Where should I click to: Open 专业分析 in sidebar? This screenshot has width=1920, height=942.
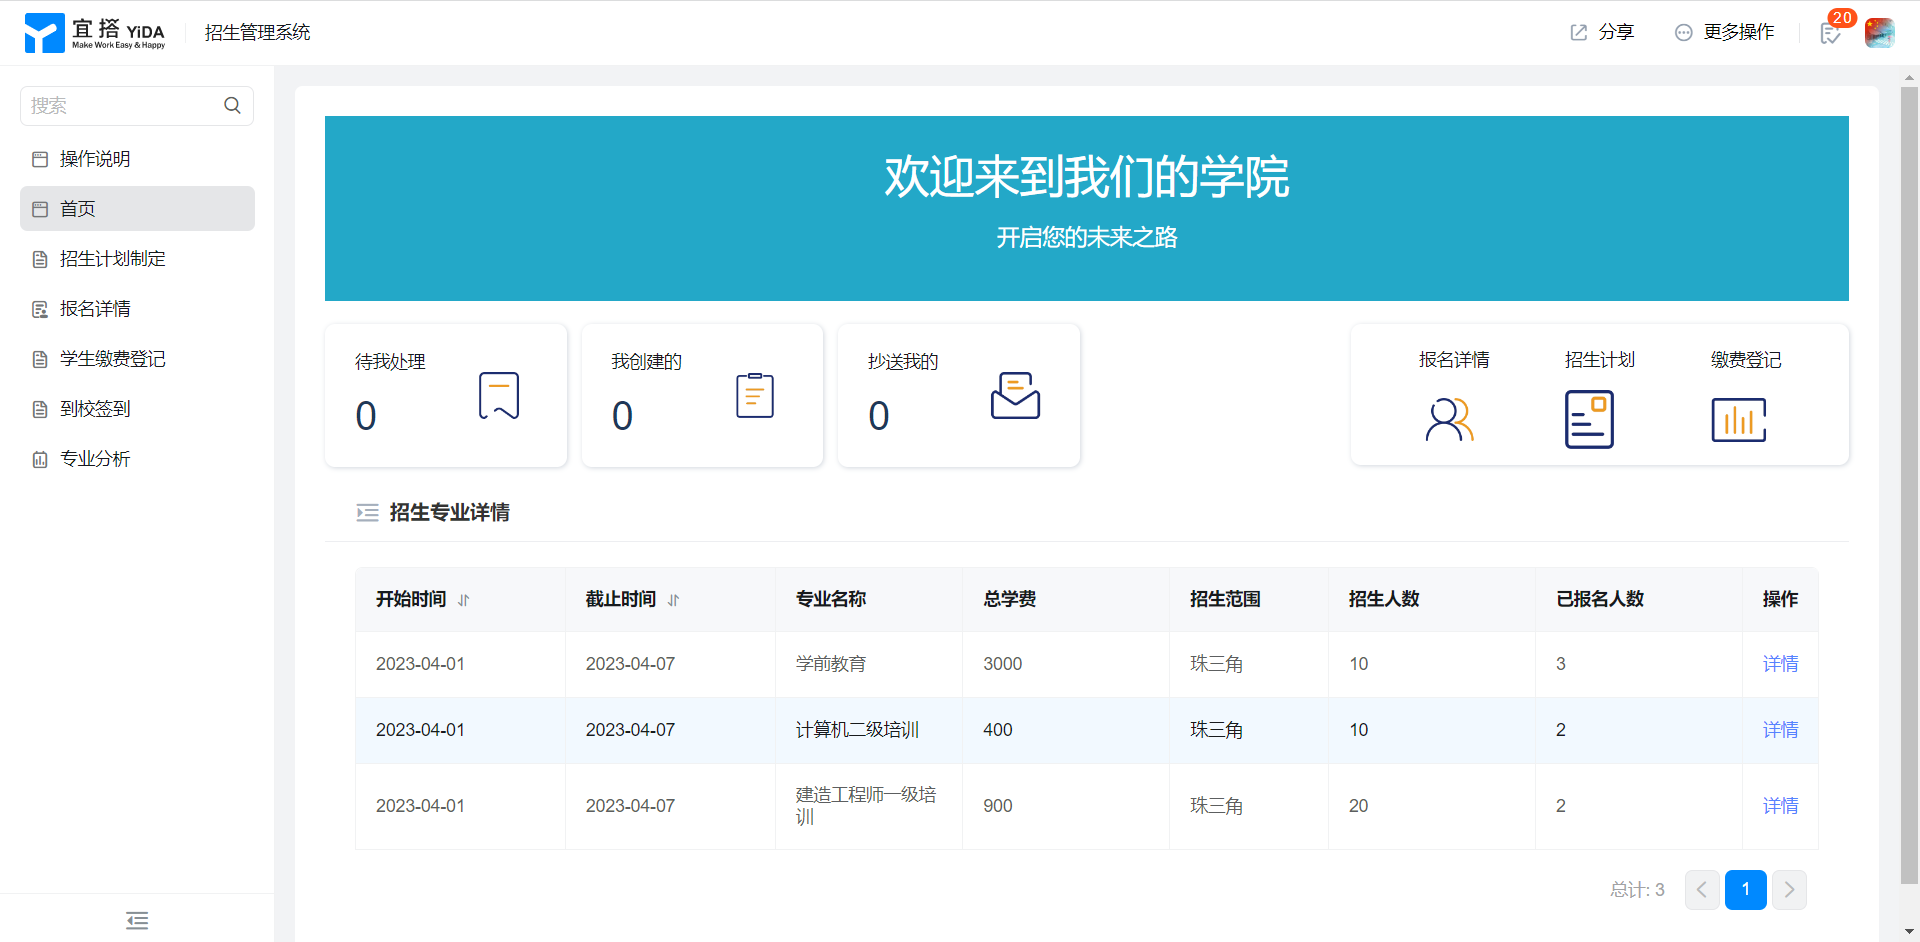click(137, 459)
